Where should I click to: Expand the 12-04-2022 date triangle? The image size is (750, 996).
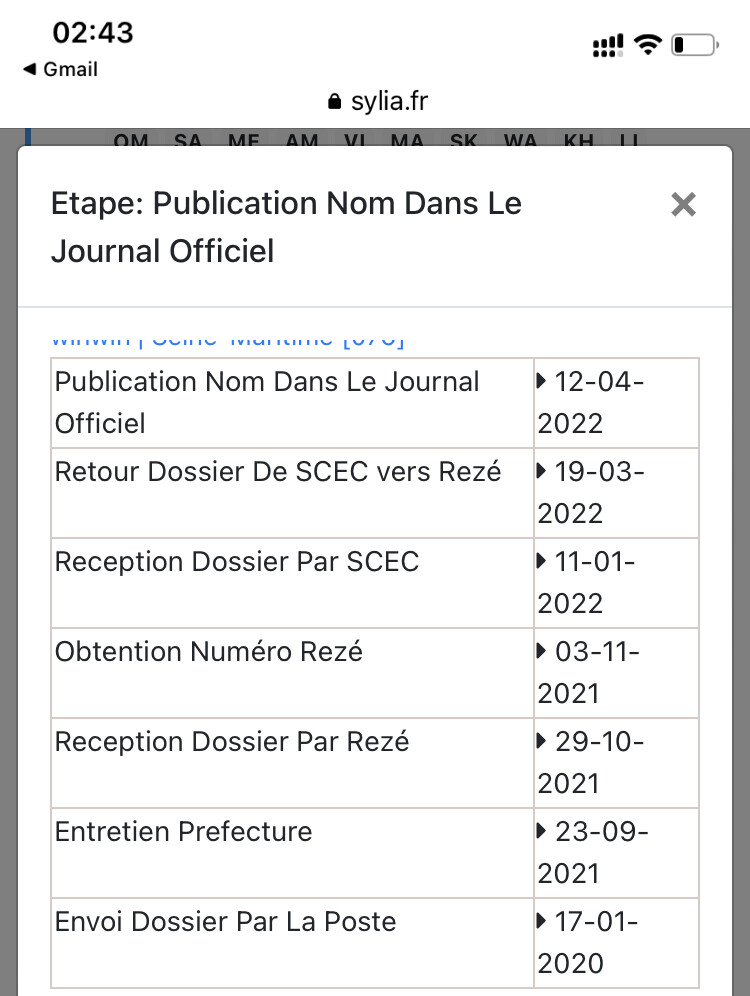point(541,381)
